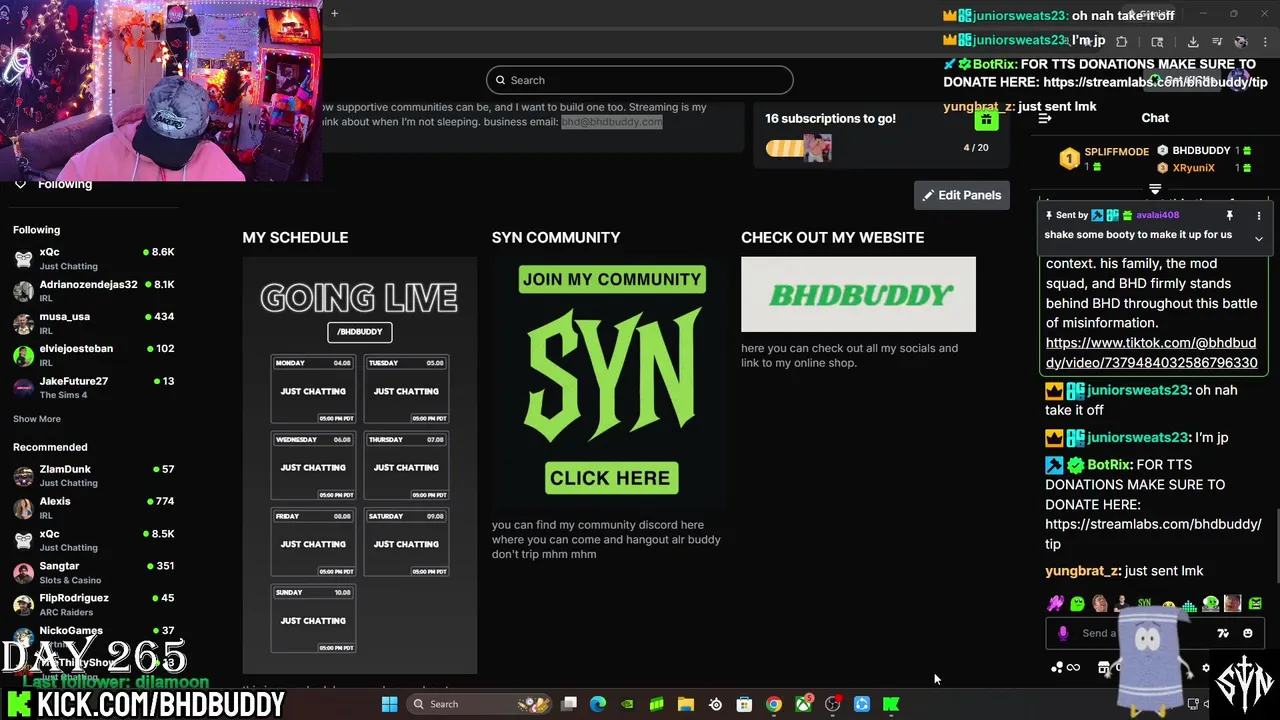The height and width of the screenshot is (720, 1280).
Task: Click the Edit Panels button
Action: click(962, 195)
